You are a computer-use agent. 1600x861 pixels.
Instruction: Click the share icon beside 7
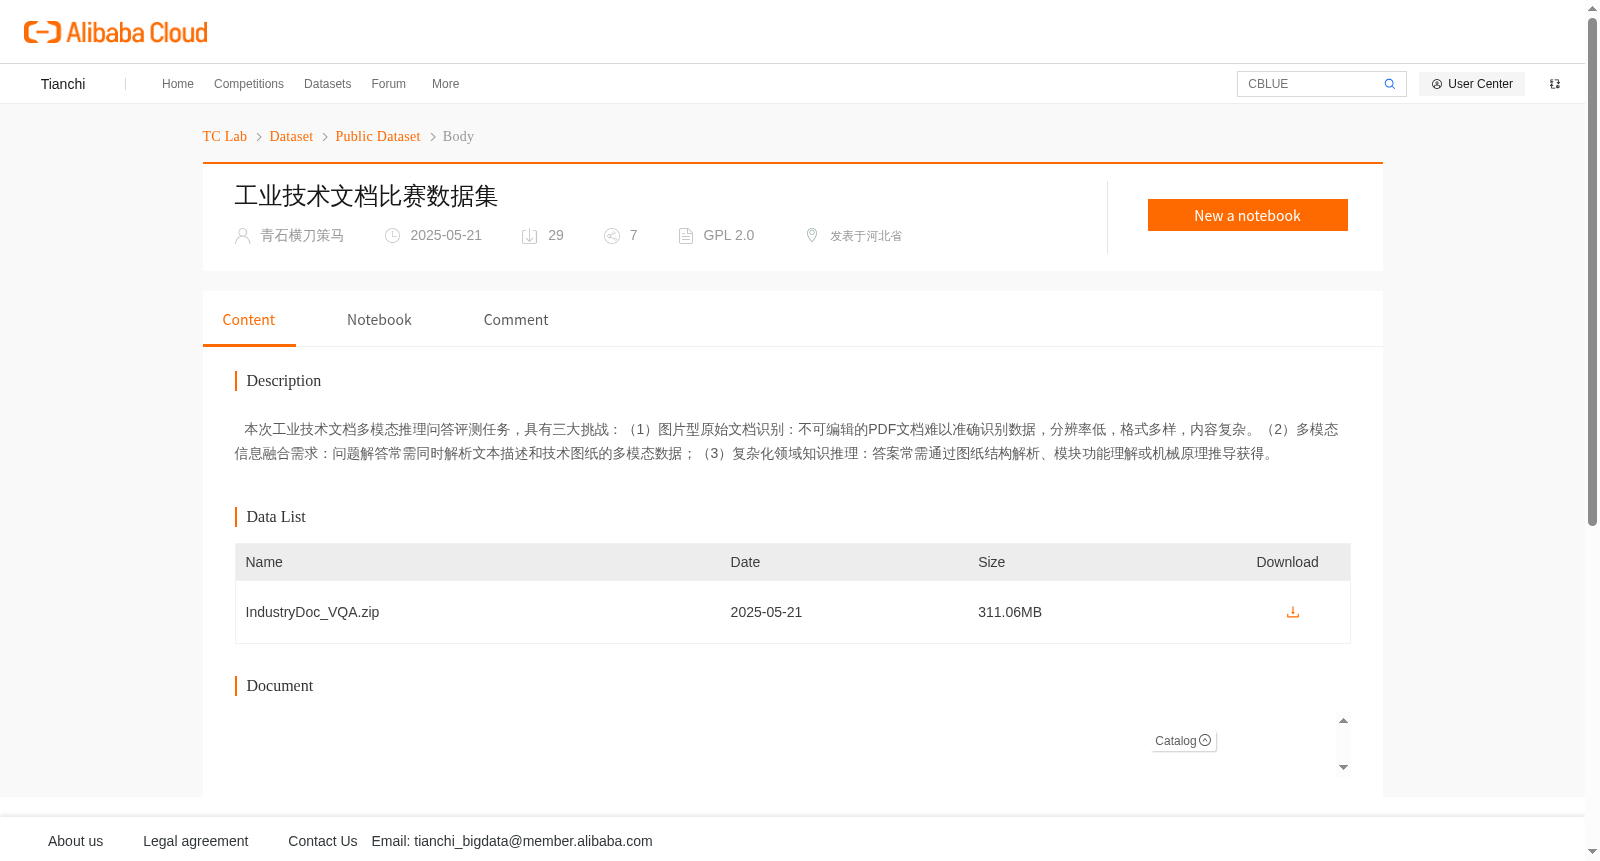612,236
